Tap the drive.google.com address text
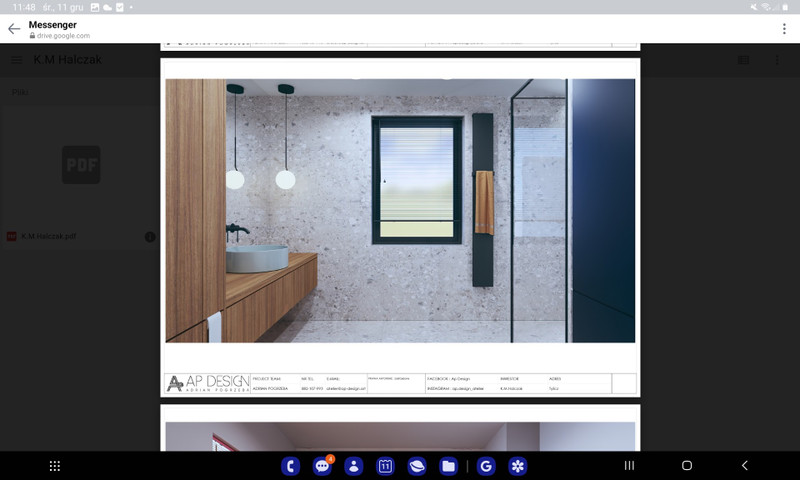The width and height of the screenshot is (800, 480). (x=66, y=35)
